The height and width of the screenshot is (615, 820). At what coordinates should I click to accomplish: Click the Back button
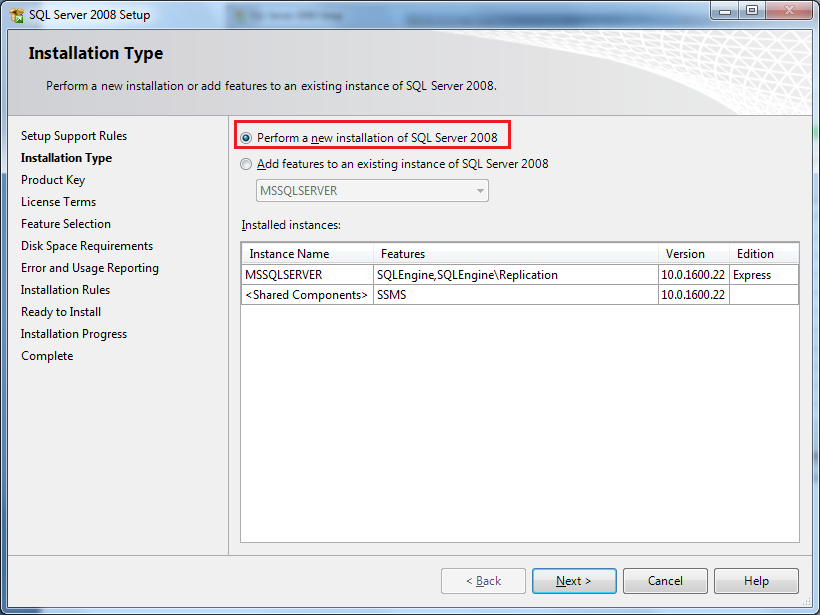click(483, 581)
